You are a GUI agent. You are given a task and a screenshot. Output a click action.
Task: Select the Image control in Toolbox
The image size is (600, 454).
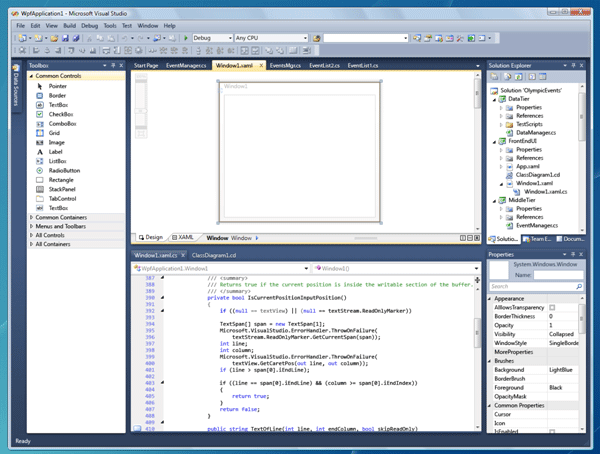pos(57,142)
